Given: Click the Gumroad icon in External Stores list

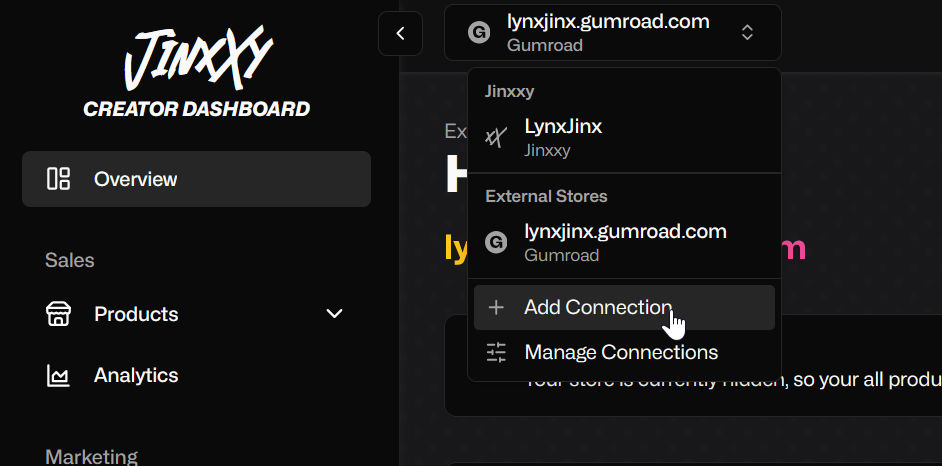Looking at the screenshot, I should pyautogui.click(x=496, y=243).
